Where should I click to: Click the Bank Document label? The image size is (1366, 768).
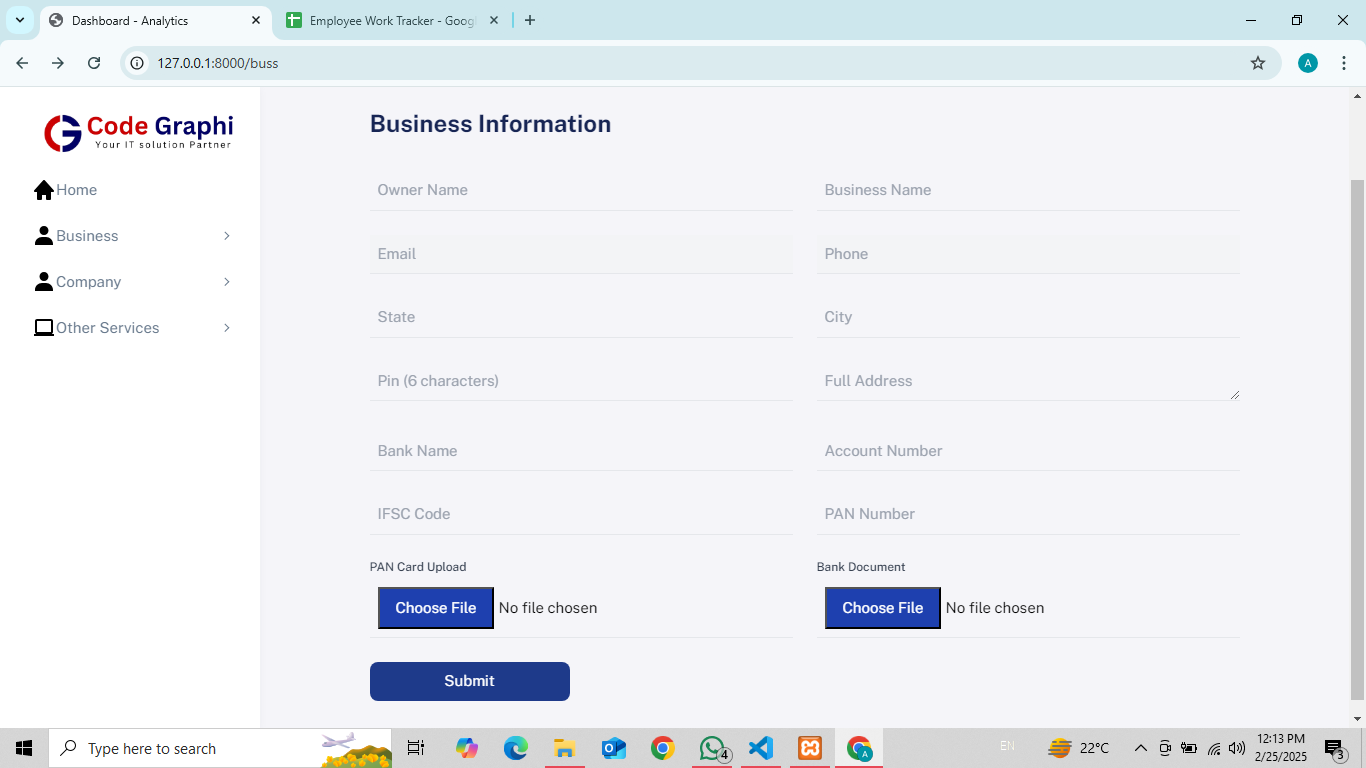(861, 567)
